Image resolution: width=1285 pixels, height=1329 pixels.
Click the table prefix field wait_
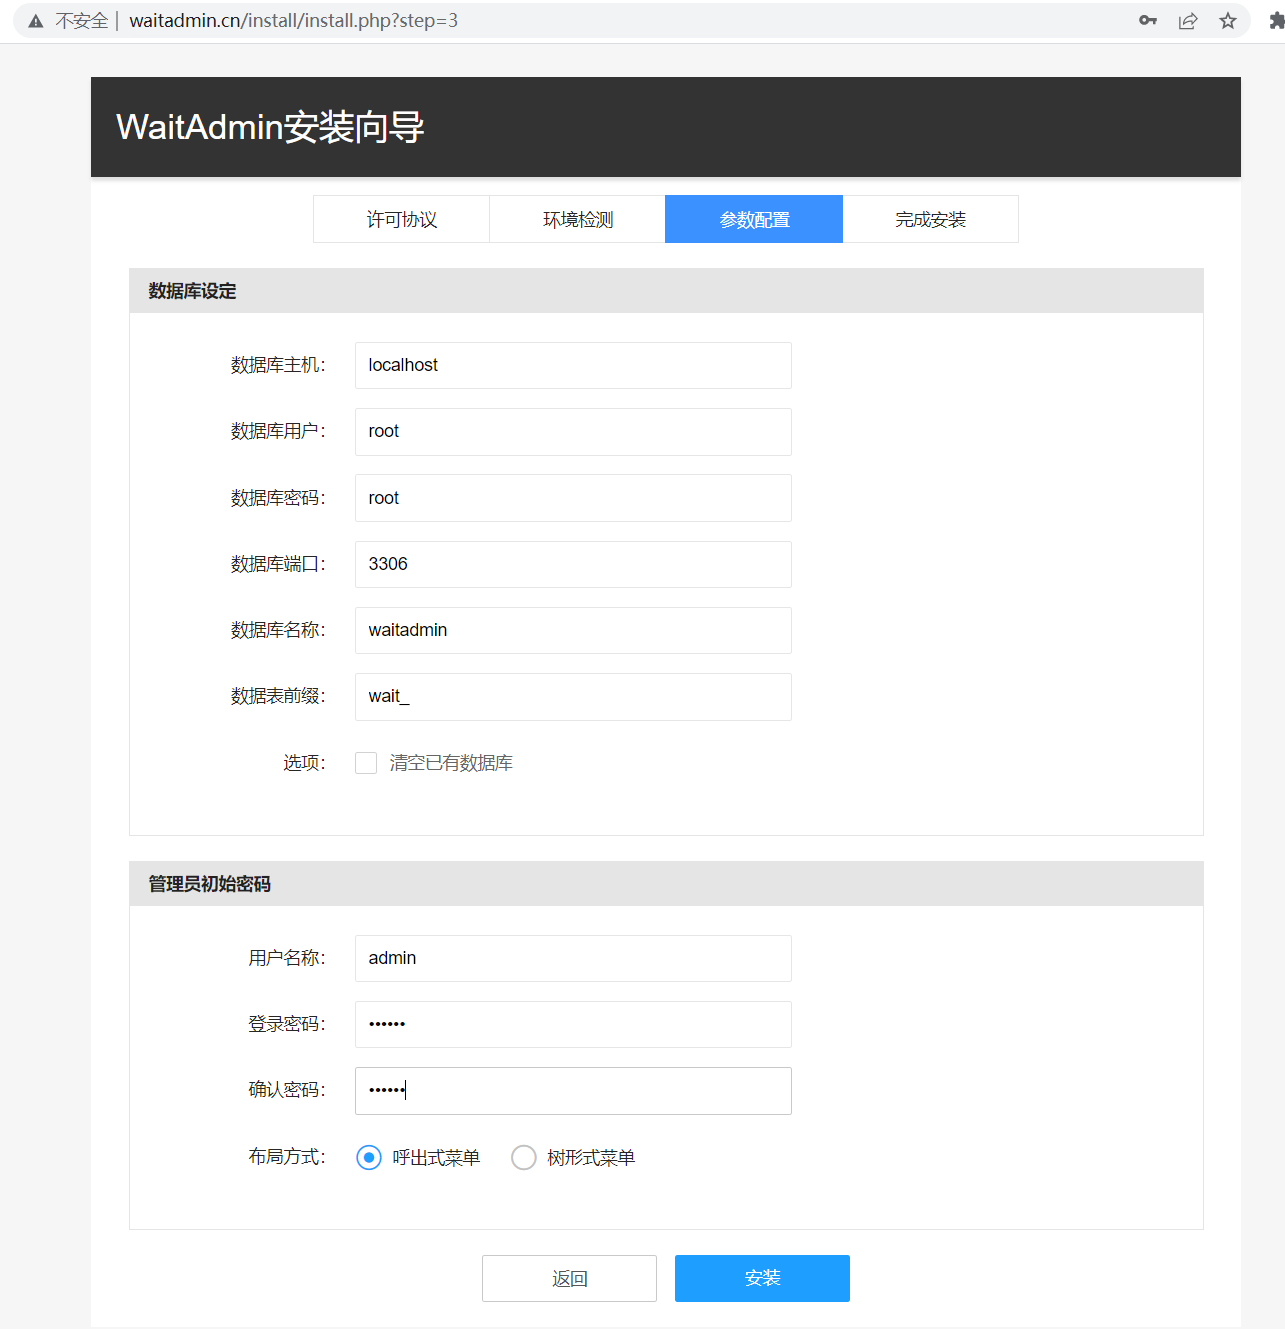tap(573, 696)
